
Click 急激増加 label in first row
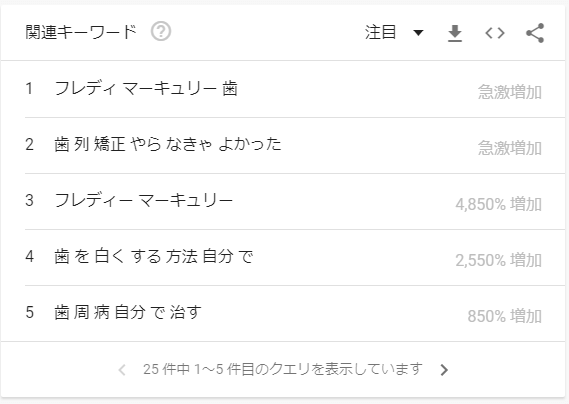pyautogui.click(x=509, y=92)
